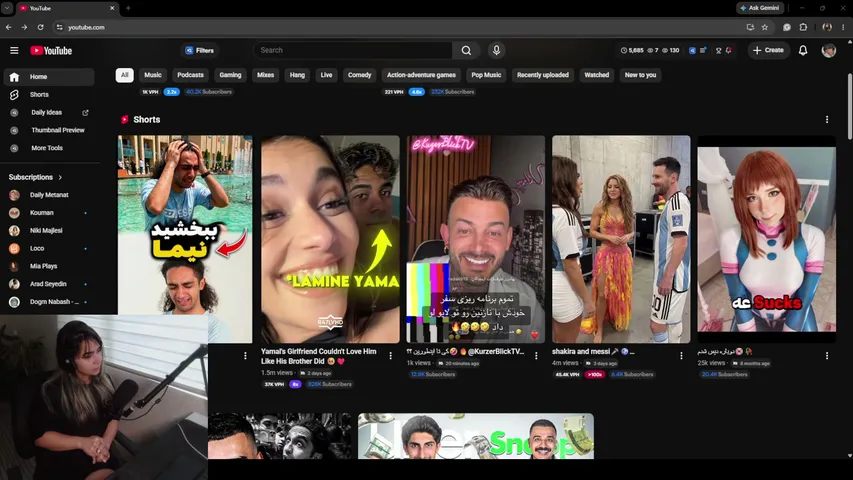Open a new browser tab
The width and height of the screenshot is (853, 480).
coord(128,8)
